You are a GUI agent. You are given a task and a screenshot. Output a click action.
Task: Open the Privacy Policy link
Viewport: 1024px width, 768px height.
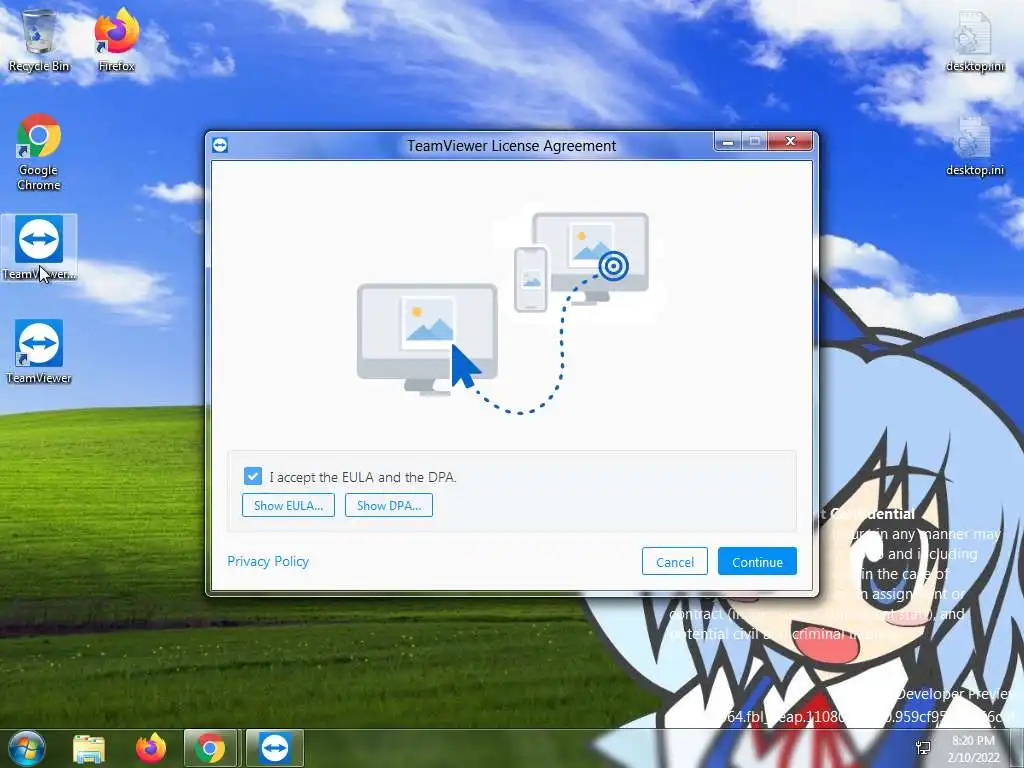pyautogui.click(x=268, y=562)
